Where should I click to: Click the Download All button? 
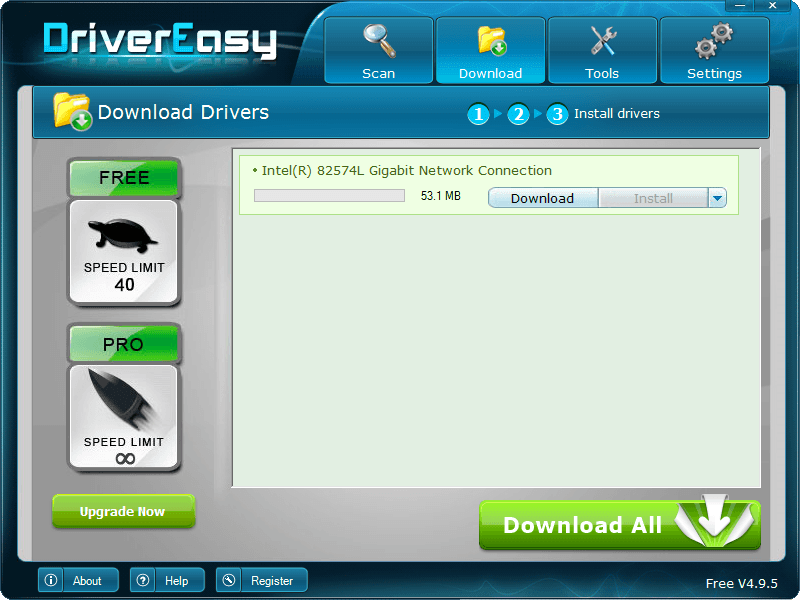pos(620,525)
